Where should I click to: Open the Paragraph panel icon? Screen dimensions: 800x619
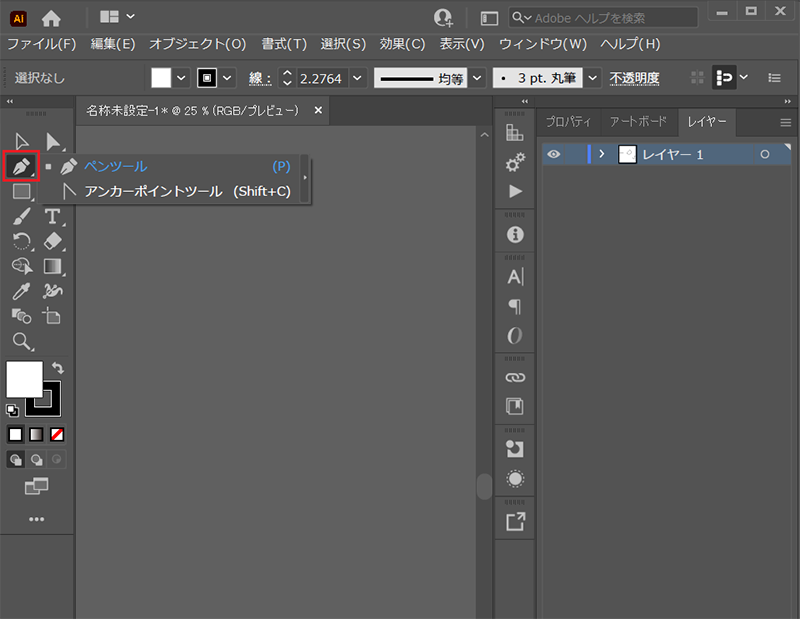coord(515,306)
